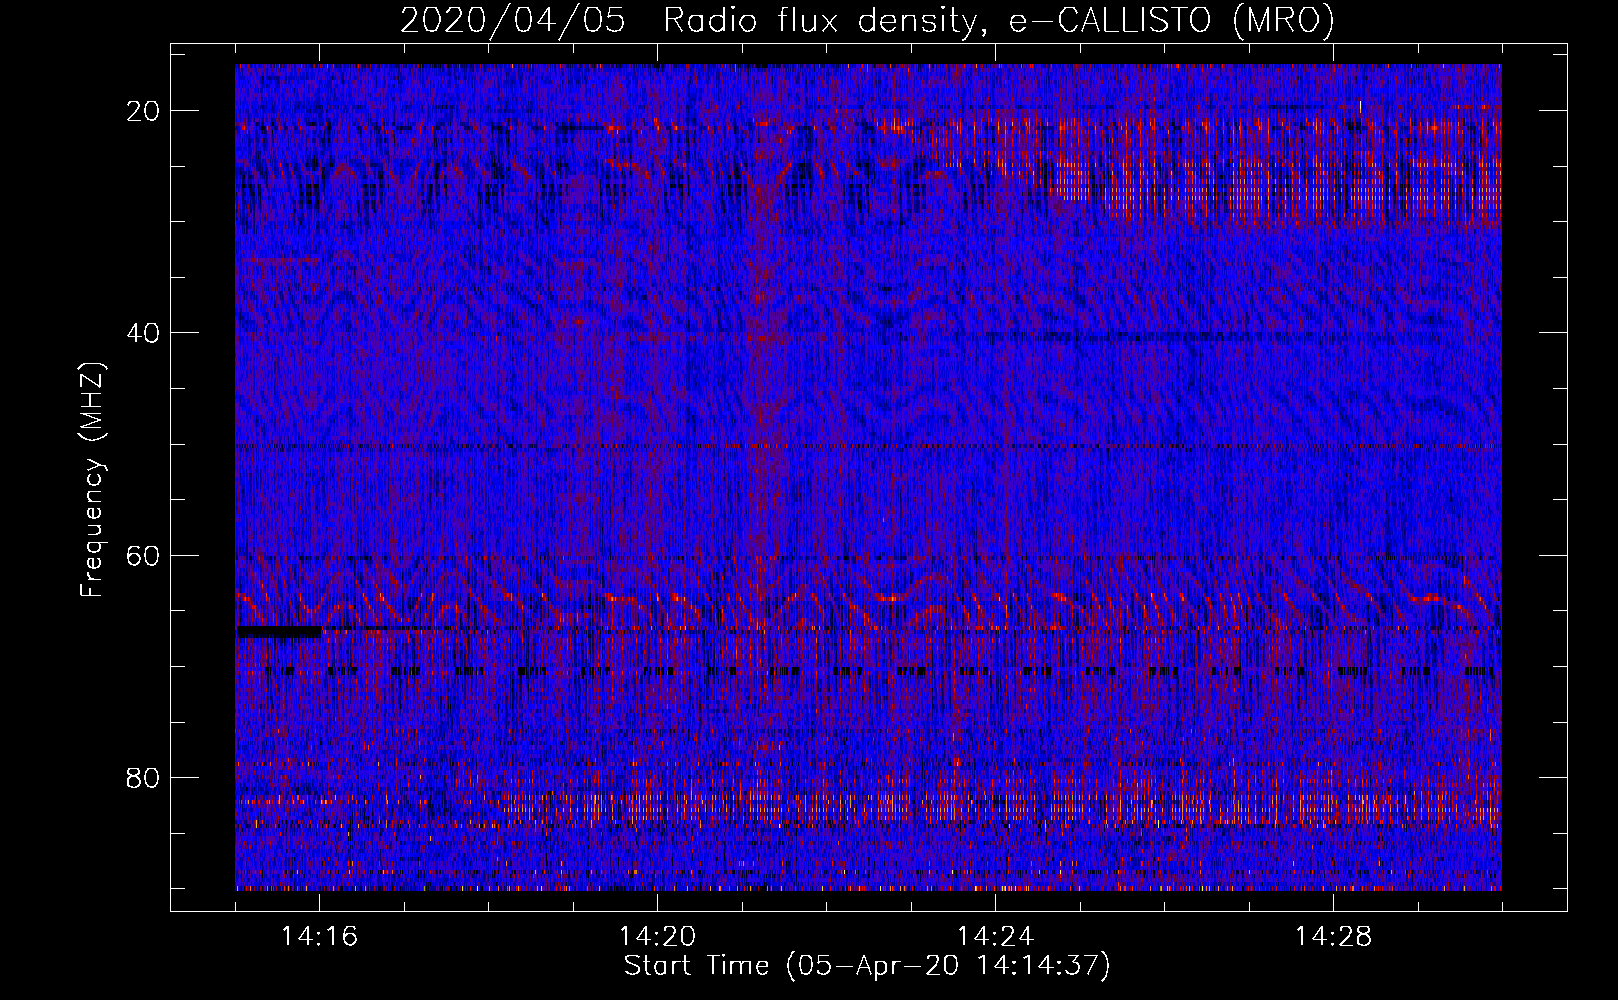1618x1000 pixels.
Task: Click the 14:20 time tick label
Action: coord(657,937)
